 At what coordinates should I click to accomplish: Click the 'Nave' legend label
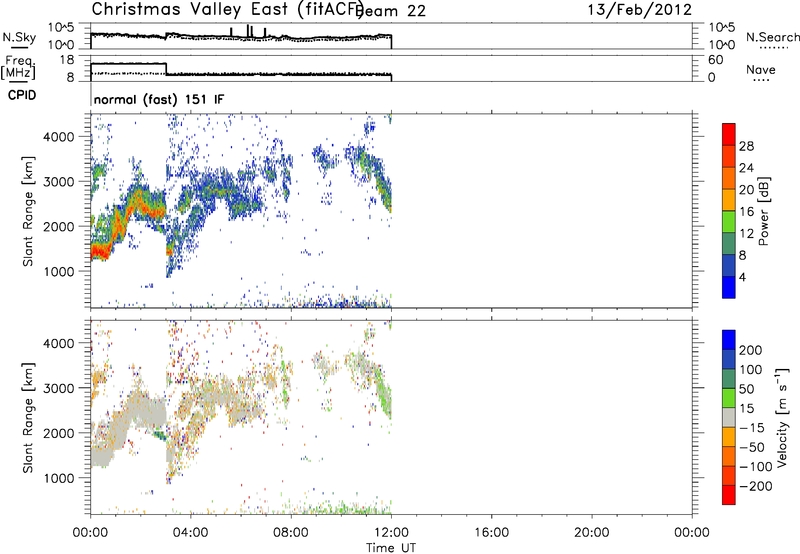pyautogui.click(x=760, y=70)
